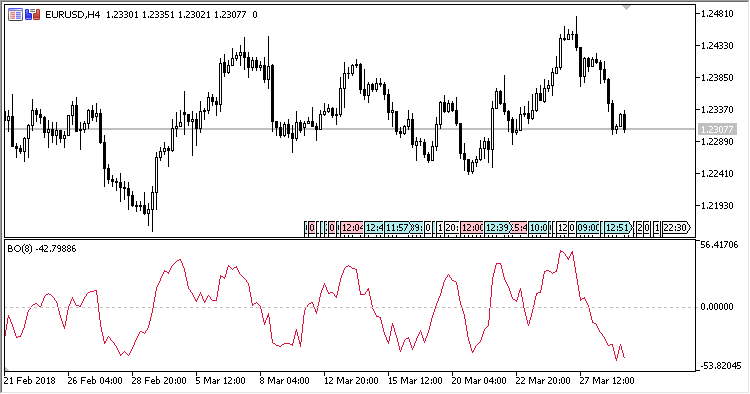This screenshot has height=394, width=750.
Task: Click the 1.23370 price scale label
Action: (717, 109)
